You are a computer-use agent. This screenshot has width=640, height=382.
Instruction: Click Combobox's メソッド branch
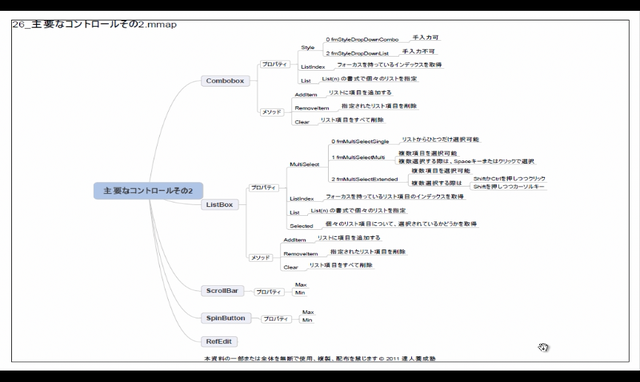[272, 112]
